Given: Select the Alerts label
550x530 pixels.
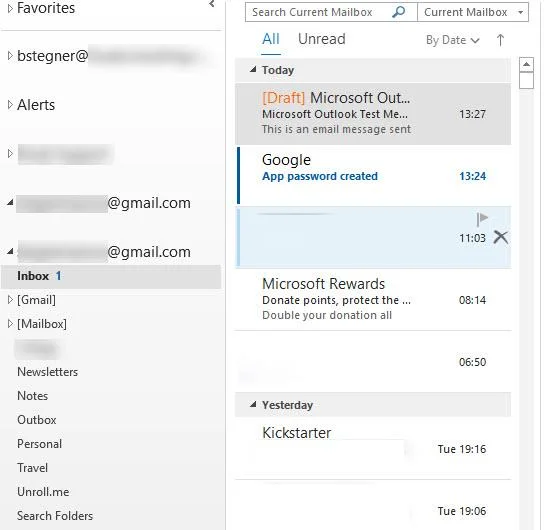Looking at the screenshot, I should (36, 105).
